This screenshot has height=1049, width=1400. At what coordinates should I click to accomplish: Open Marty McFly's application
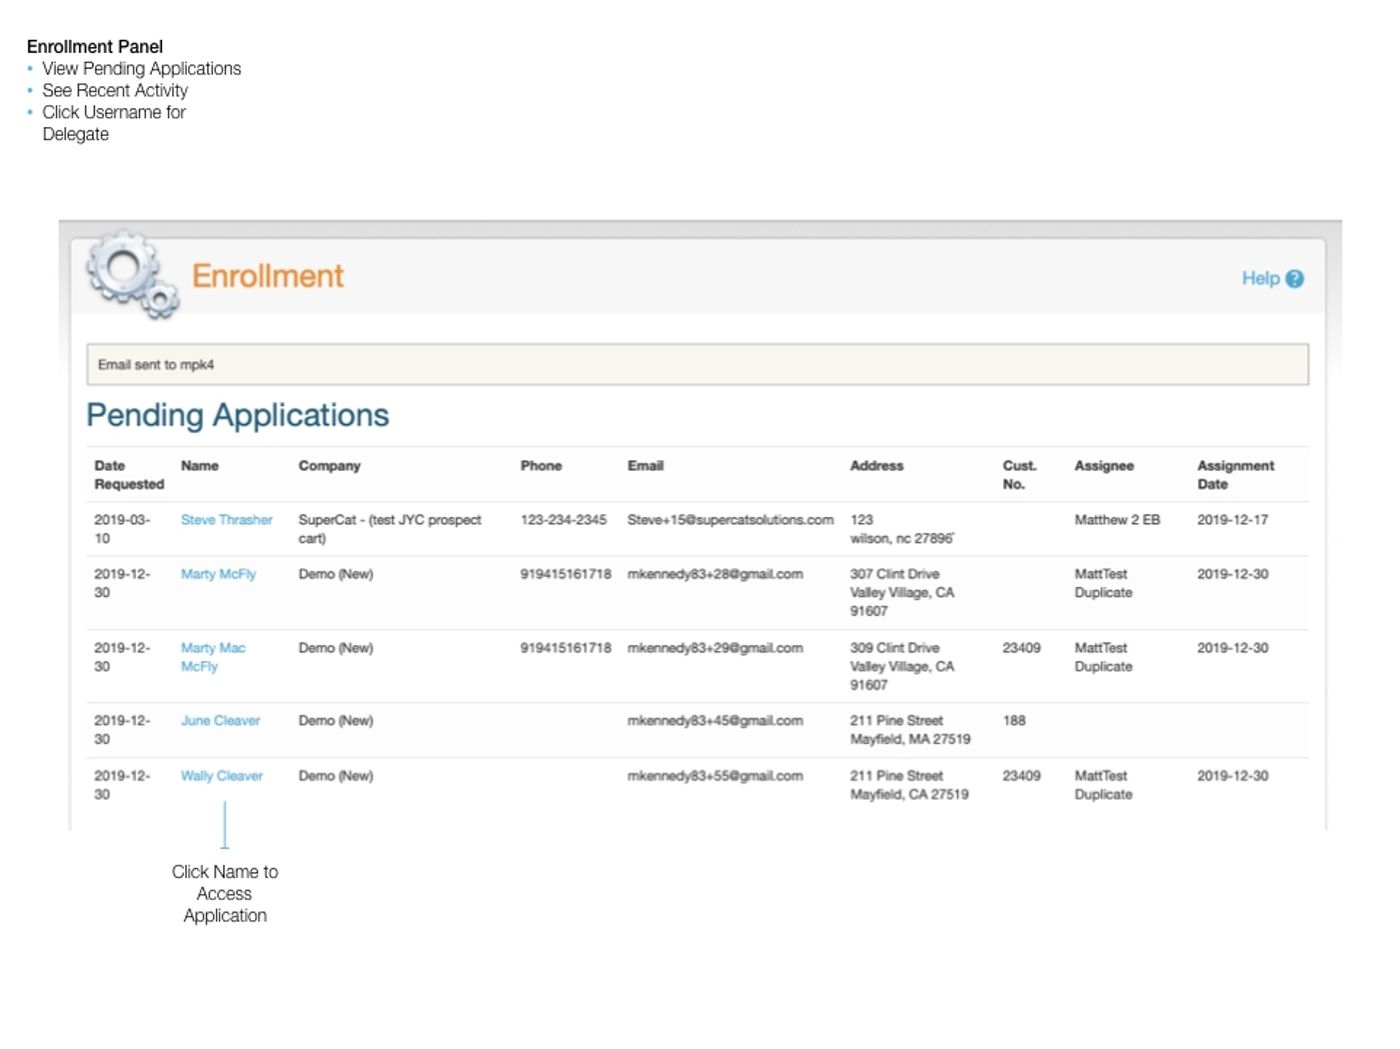click(218, 574)
